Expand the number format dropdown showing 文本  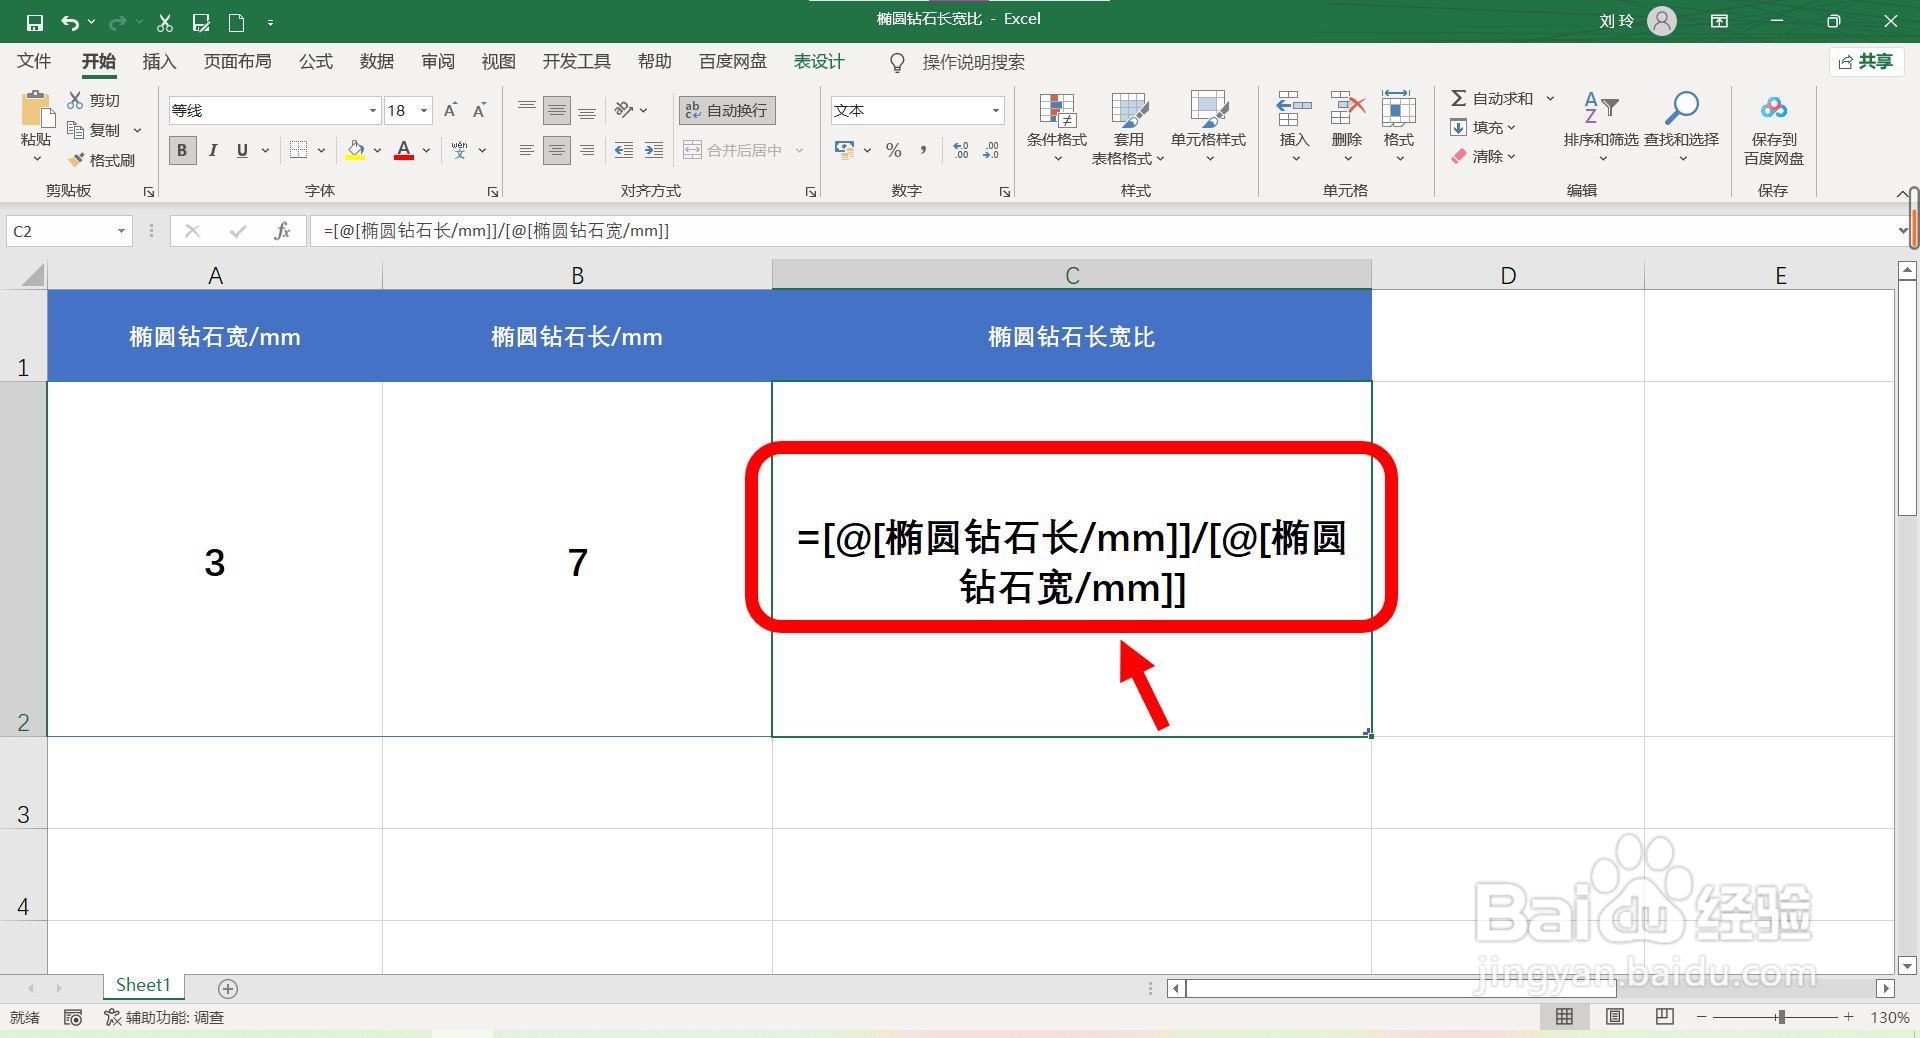[994, 110]
